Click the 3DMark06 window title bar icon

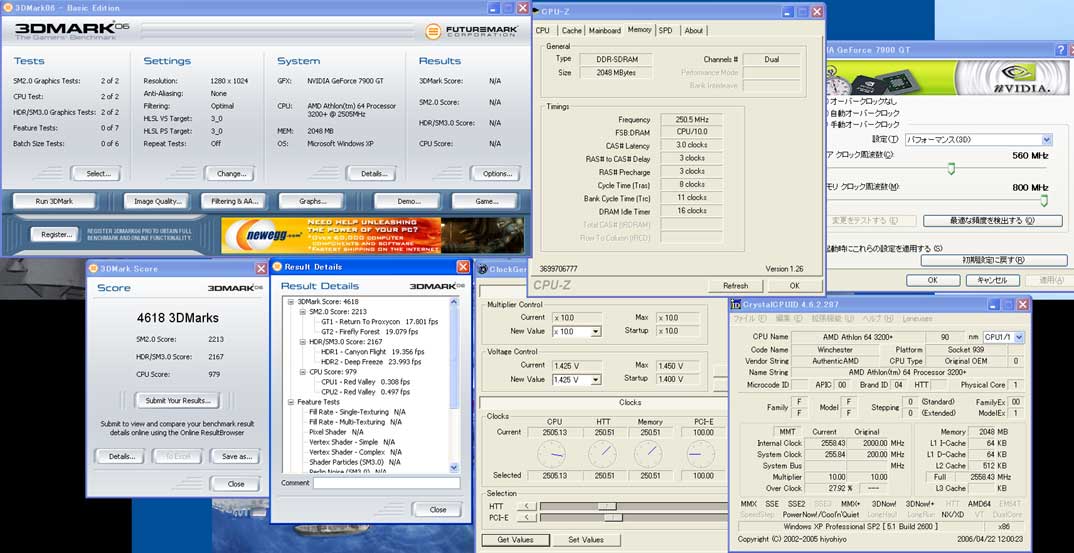point(7,8)
